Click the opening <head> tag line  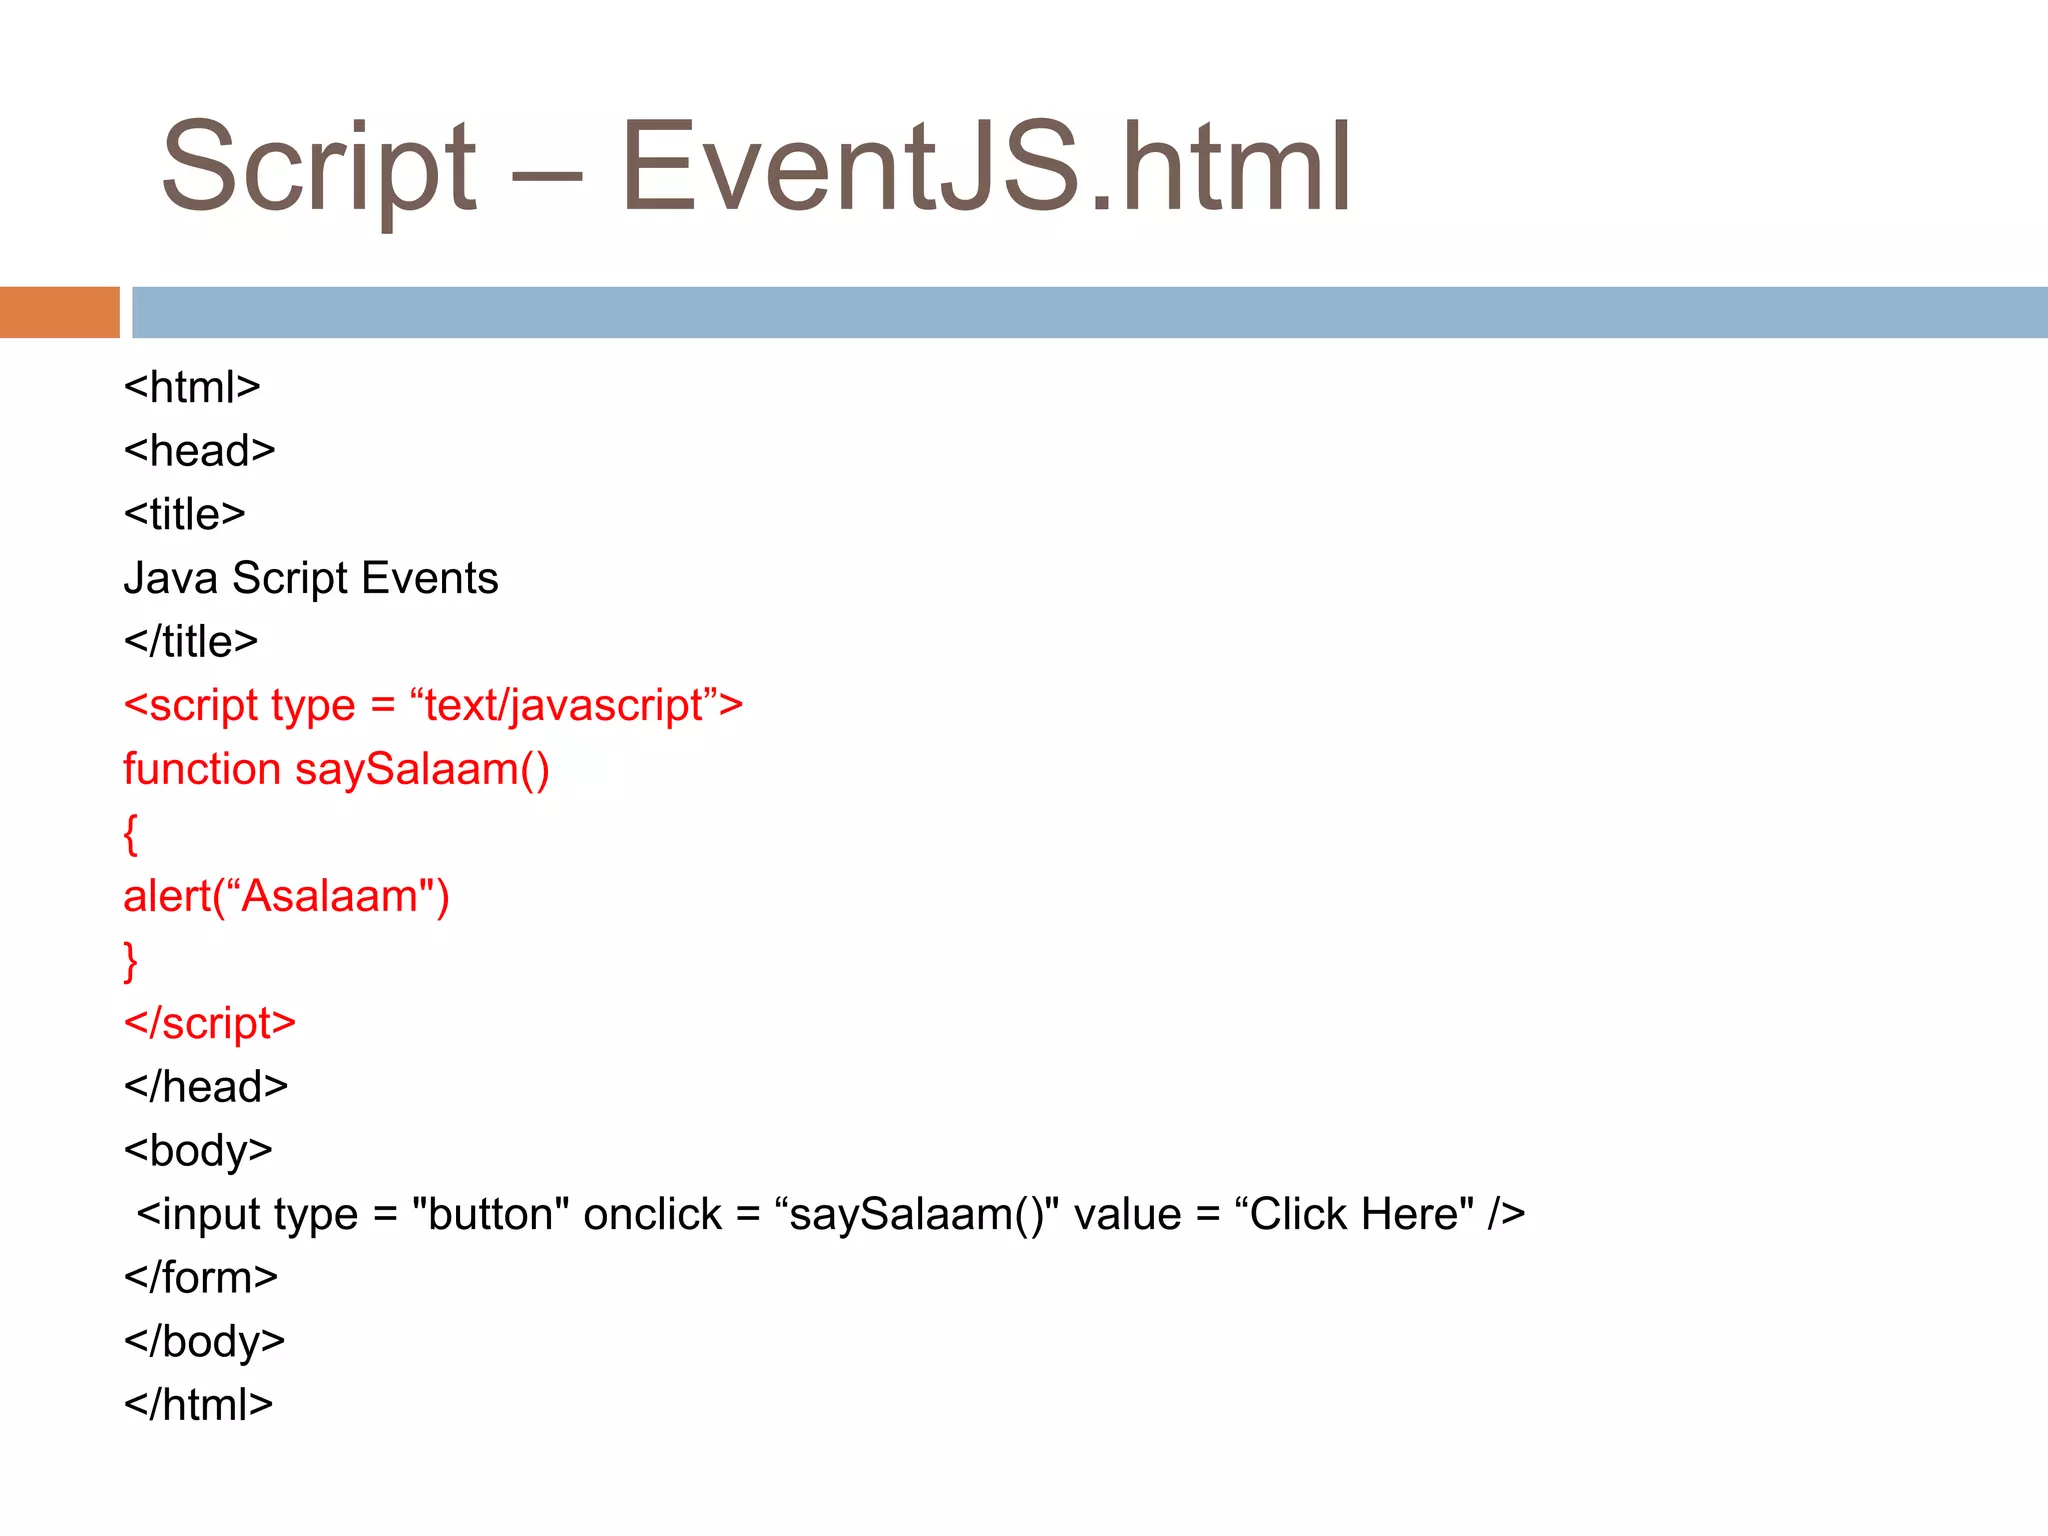pos(199,451)
